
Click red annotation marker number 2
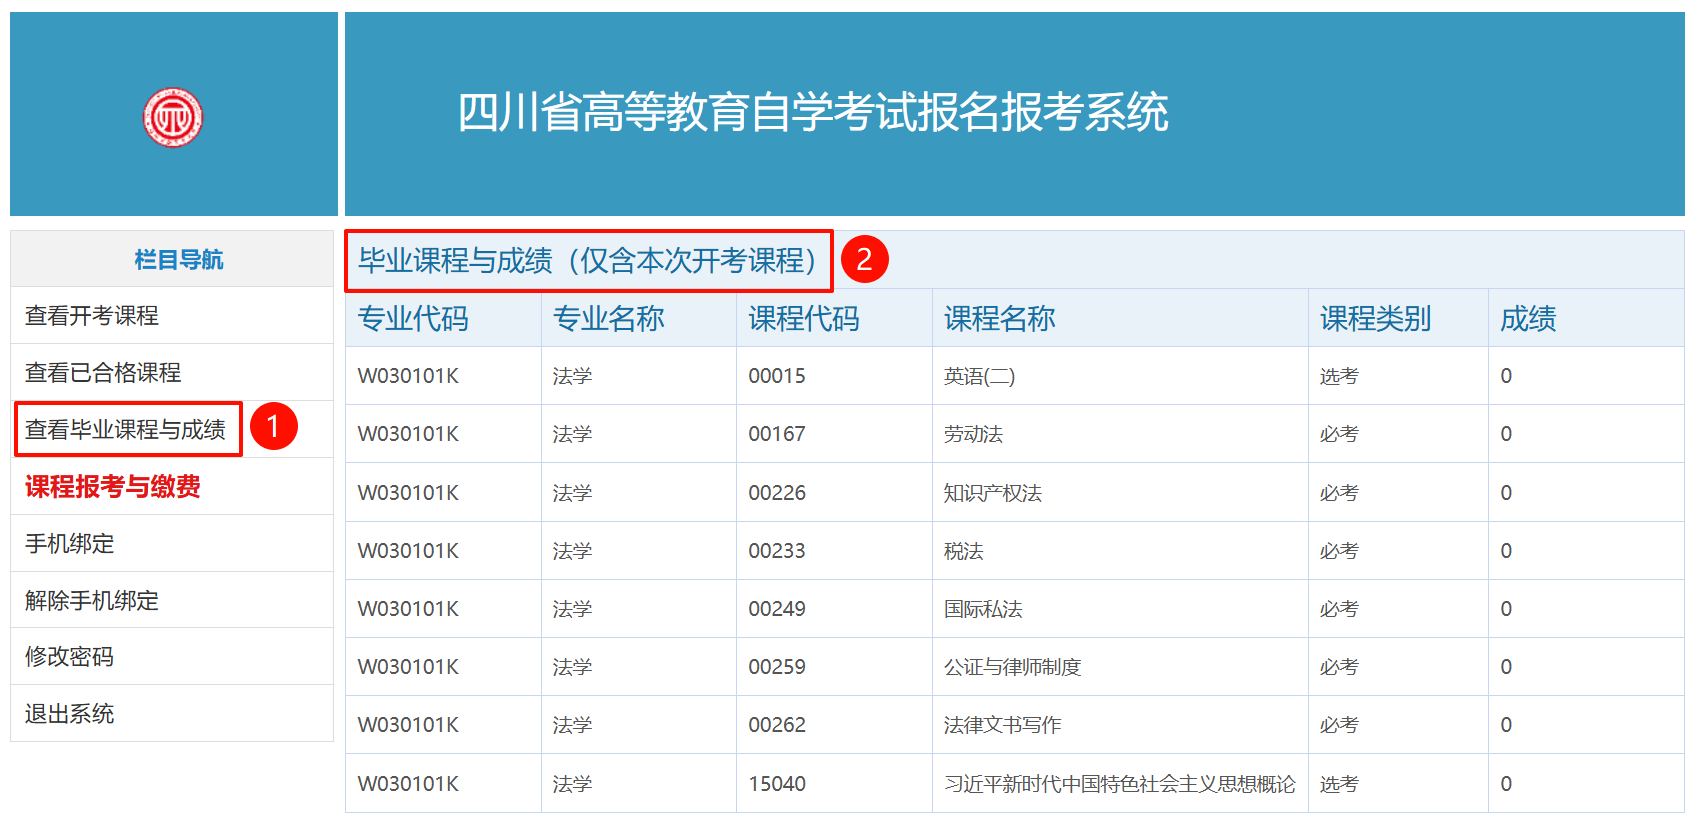(x=864, y=260)
